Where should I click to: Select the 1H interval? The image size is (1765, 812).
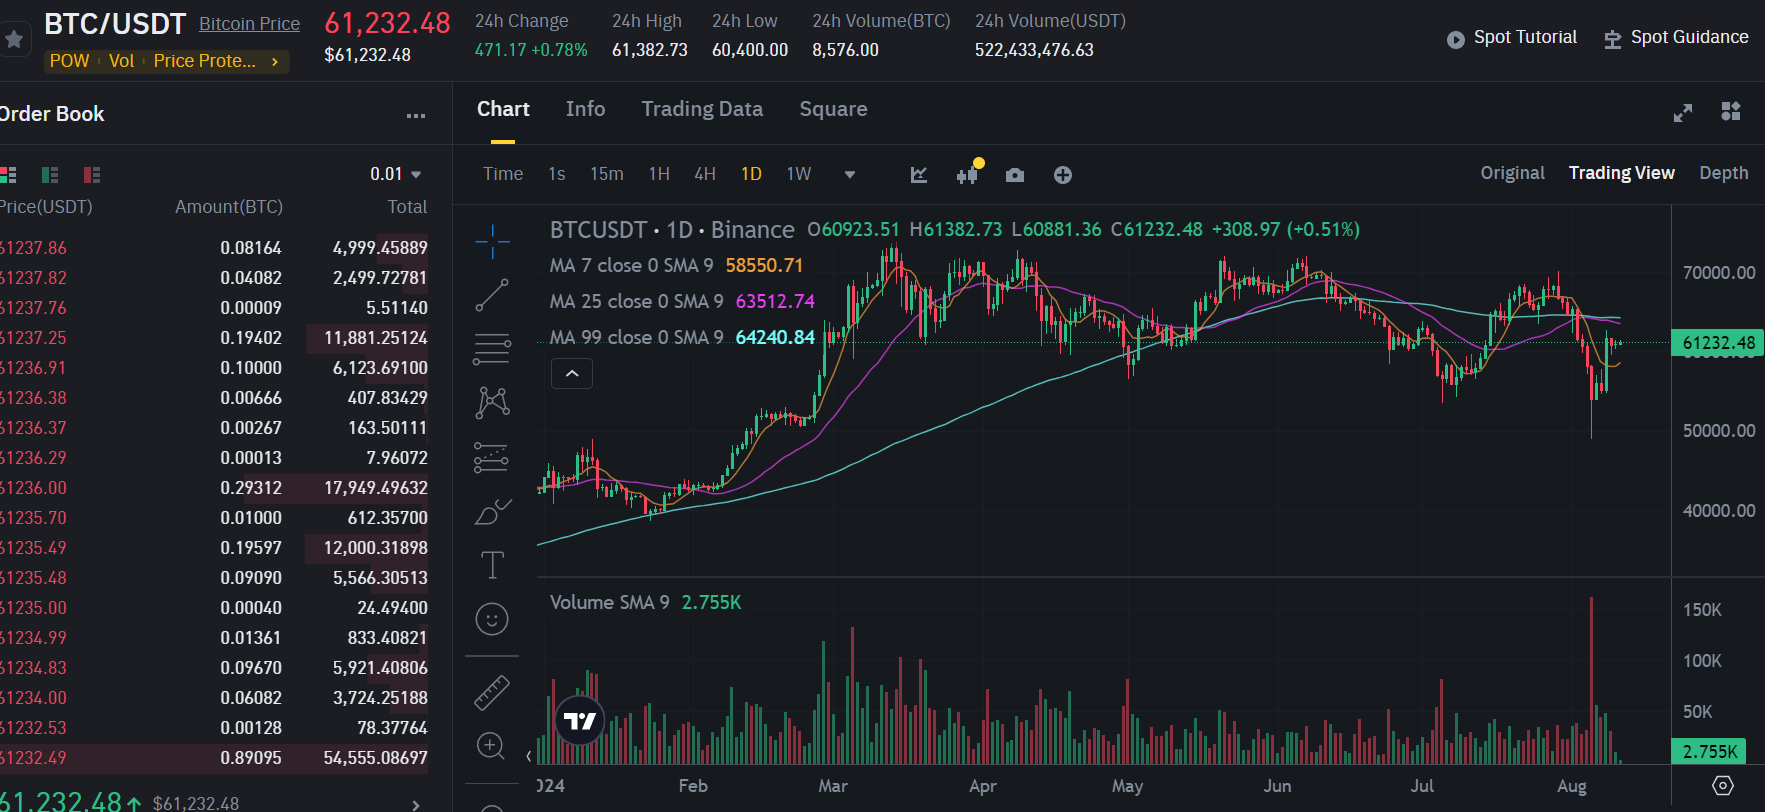(x=659, y=174)
